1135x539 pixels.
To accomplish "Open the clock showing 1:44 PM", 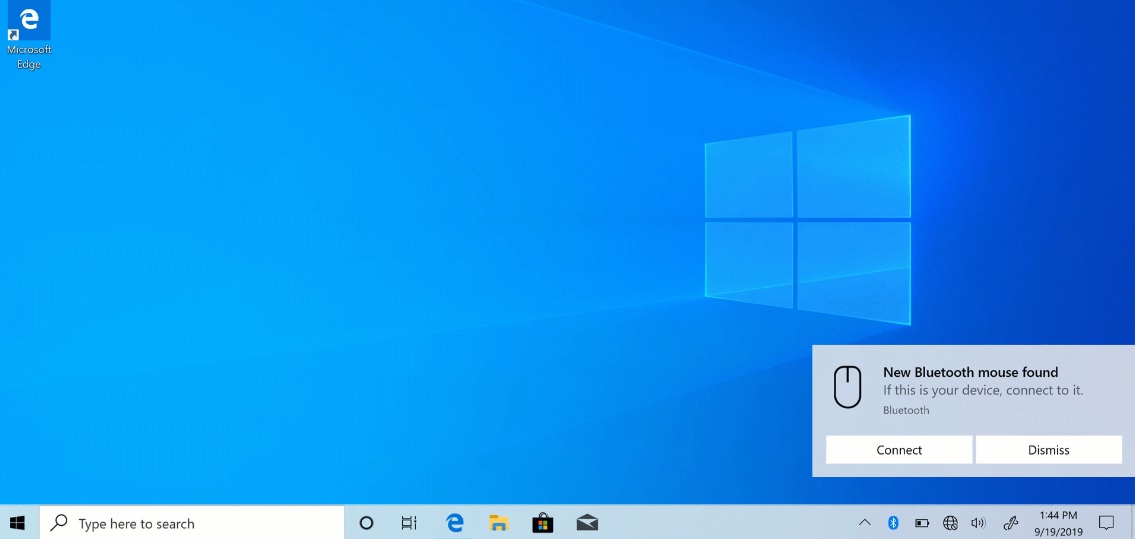I will pos(1058,523).
